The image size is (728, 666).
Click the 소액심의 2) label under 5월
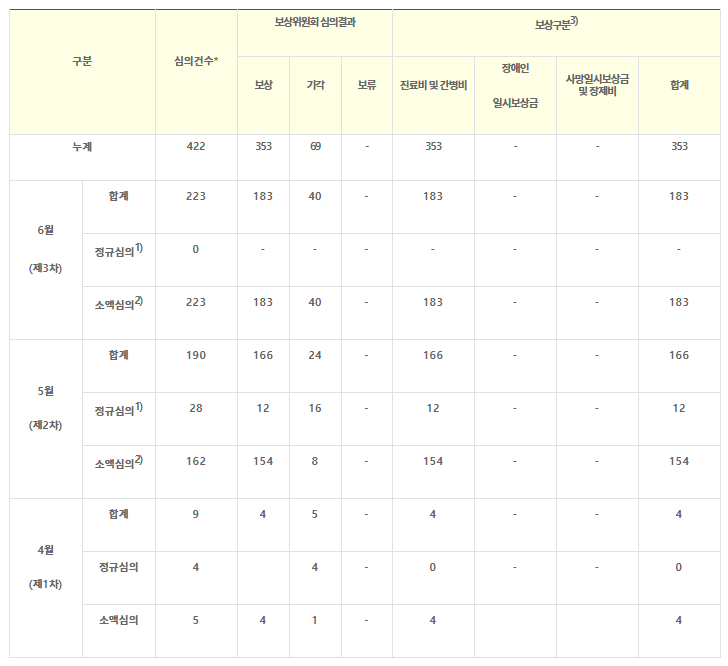(x=118, y=463)
